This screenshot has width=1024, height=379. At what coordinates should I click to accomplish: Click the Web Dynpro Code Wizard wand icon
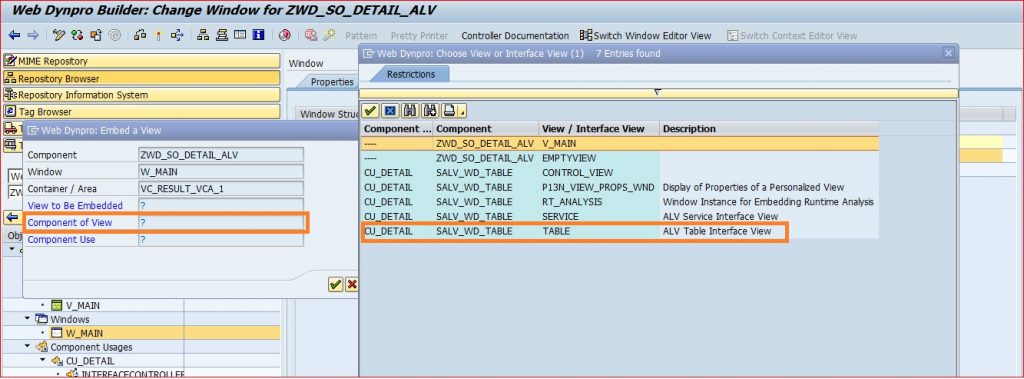328,35
